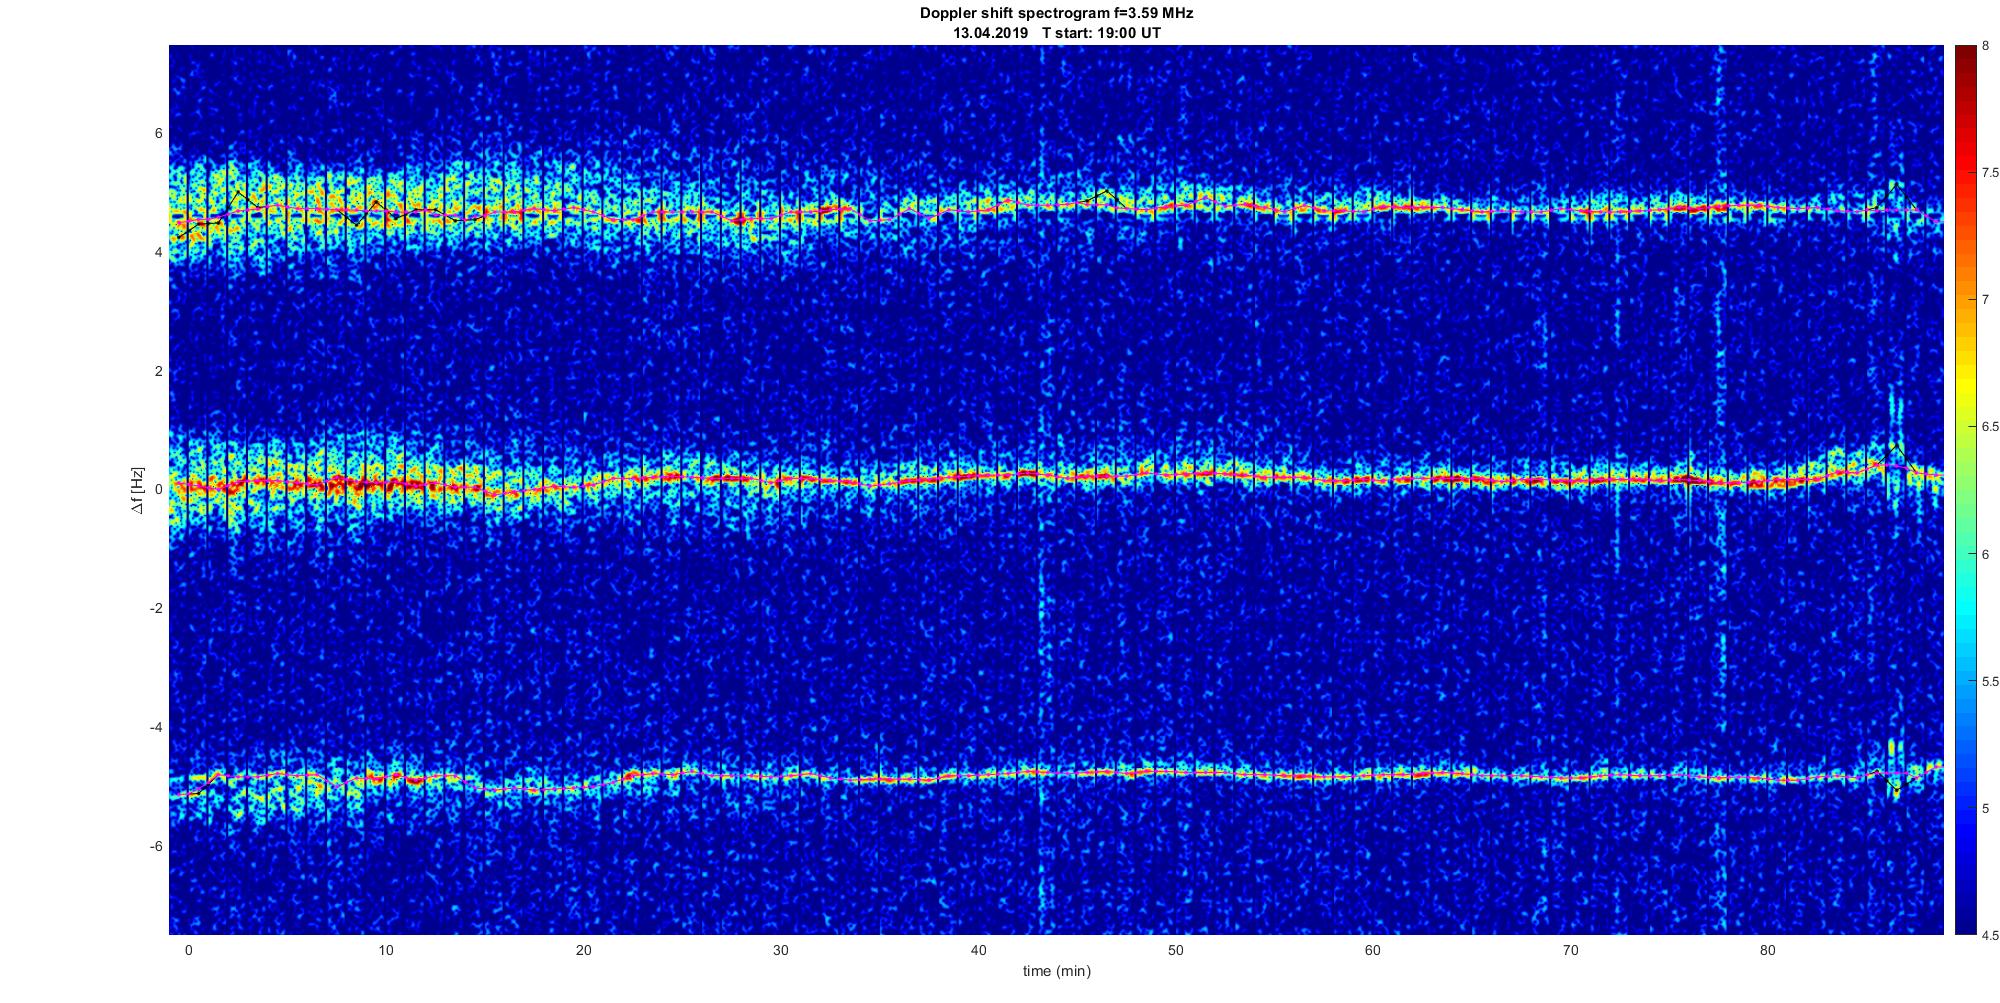Click the x-axis tick label '40'
2000x1003 pixels.
(978, 950)
